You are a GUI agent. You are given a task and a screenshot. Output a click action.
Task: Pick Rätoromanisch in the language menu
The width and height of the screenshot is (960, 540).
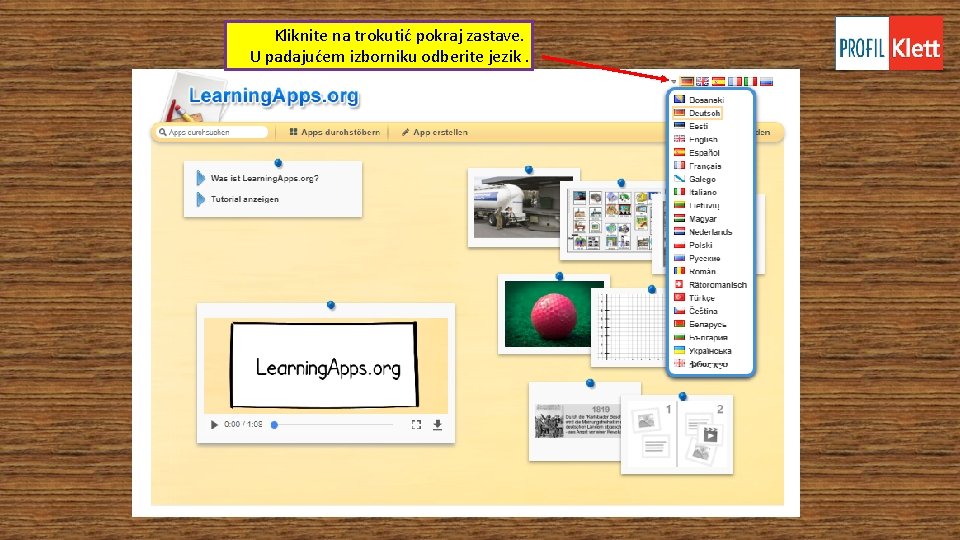pos(710,285)
